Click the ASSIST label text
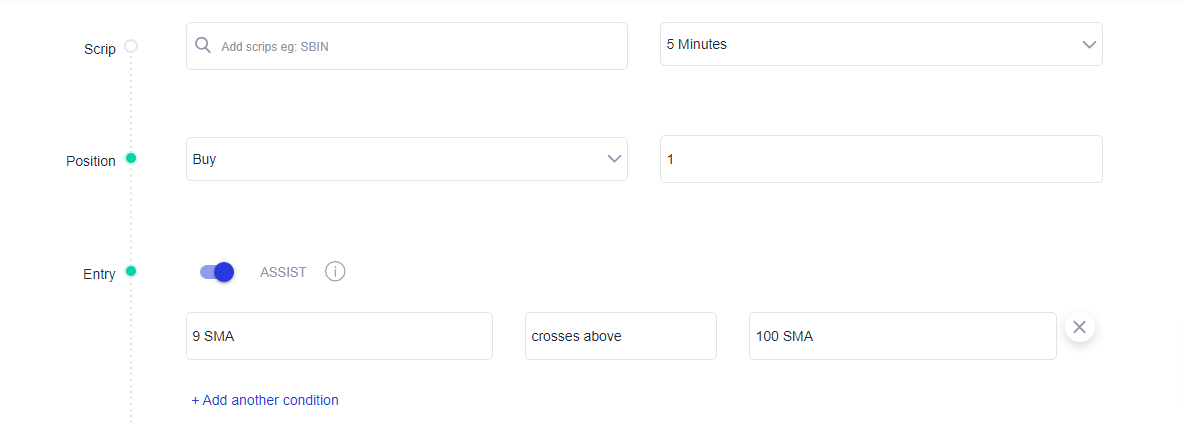Image resolution: width=1183 pixels, height=427 pixels. pos(283,272)
